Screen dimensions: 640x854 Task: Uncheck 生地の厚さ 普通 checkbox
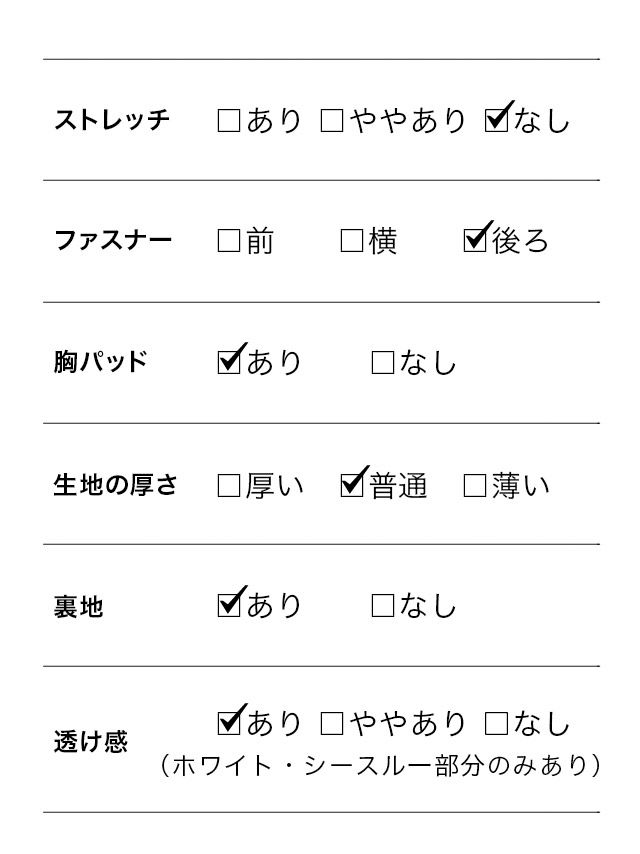pyautogui.click(x=352, y=486)
